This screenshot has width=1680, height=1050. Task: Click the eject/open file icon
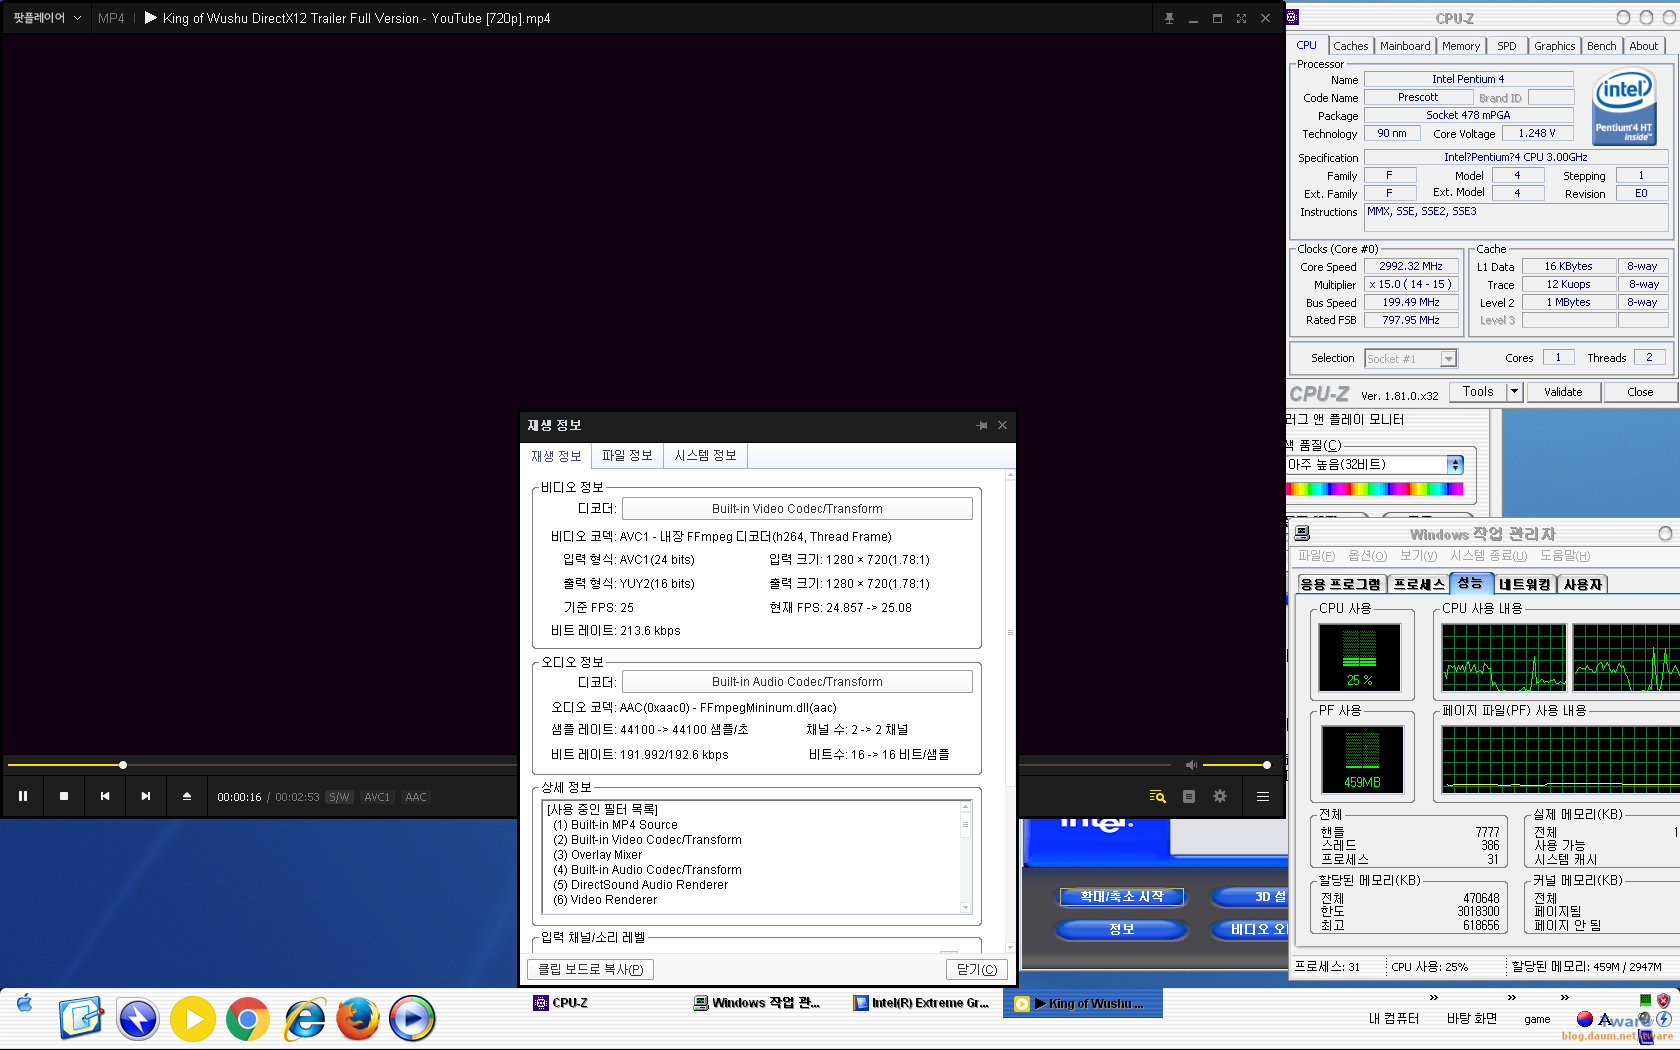(187, 797)
